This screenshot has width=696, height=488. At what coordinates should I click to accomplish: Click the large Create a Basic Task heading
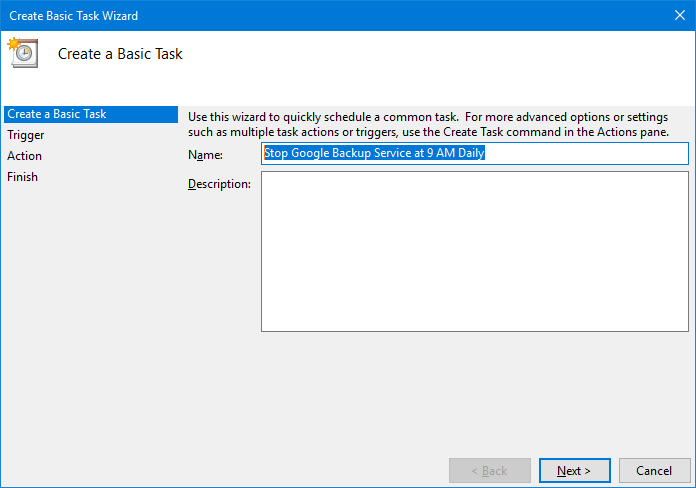point(120,54)
